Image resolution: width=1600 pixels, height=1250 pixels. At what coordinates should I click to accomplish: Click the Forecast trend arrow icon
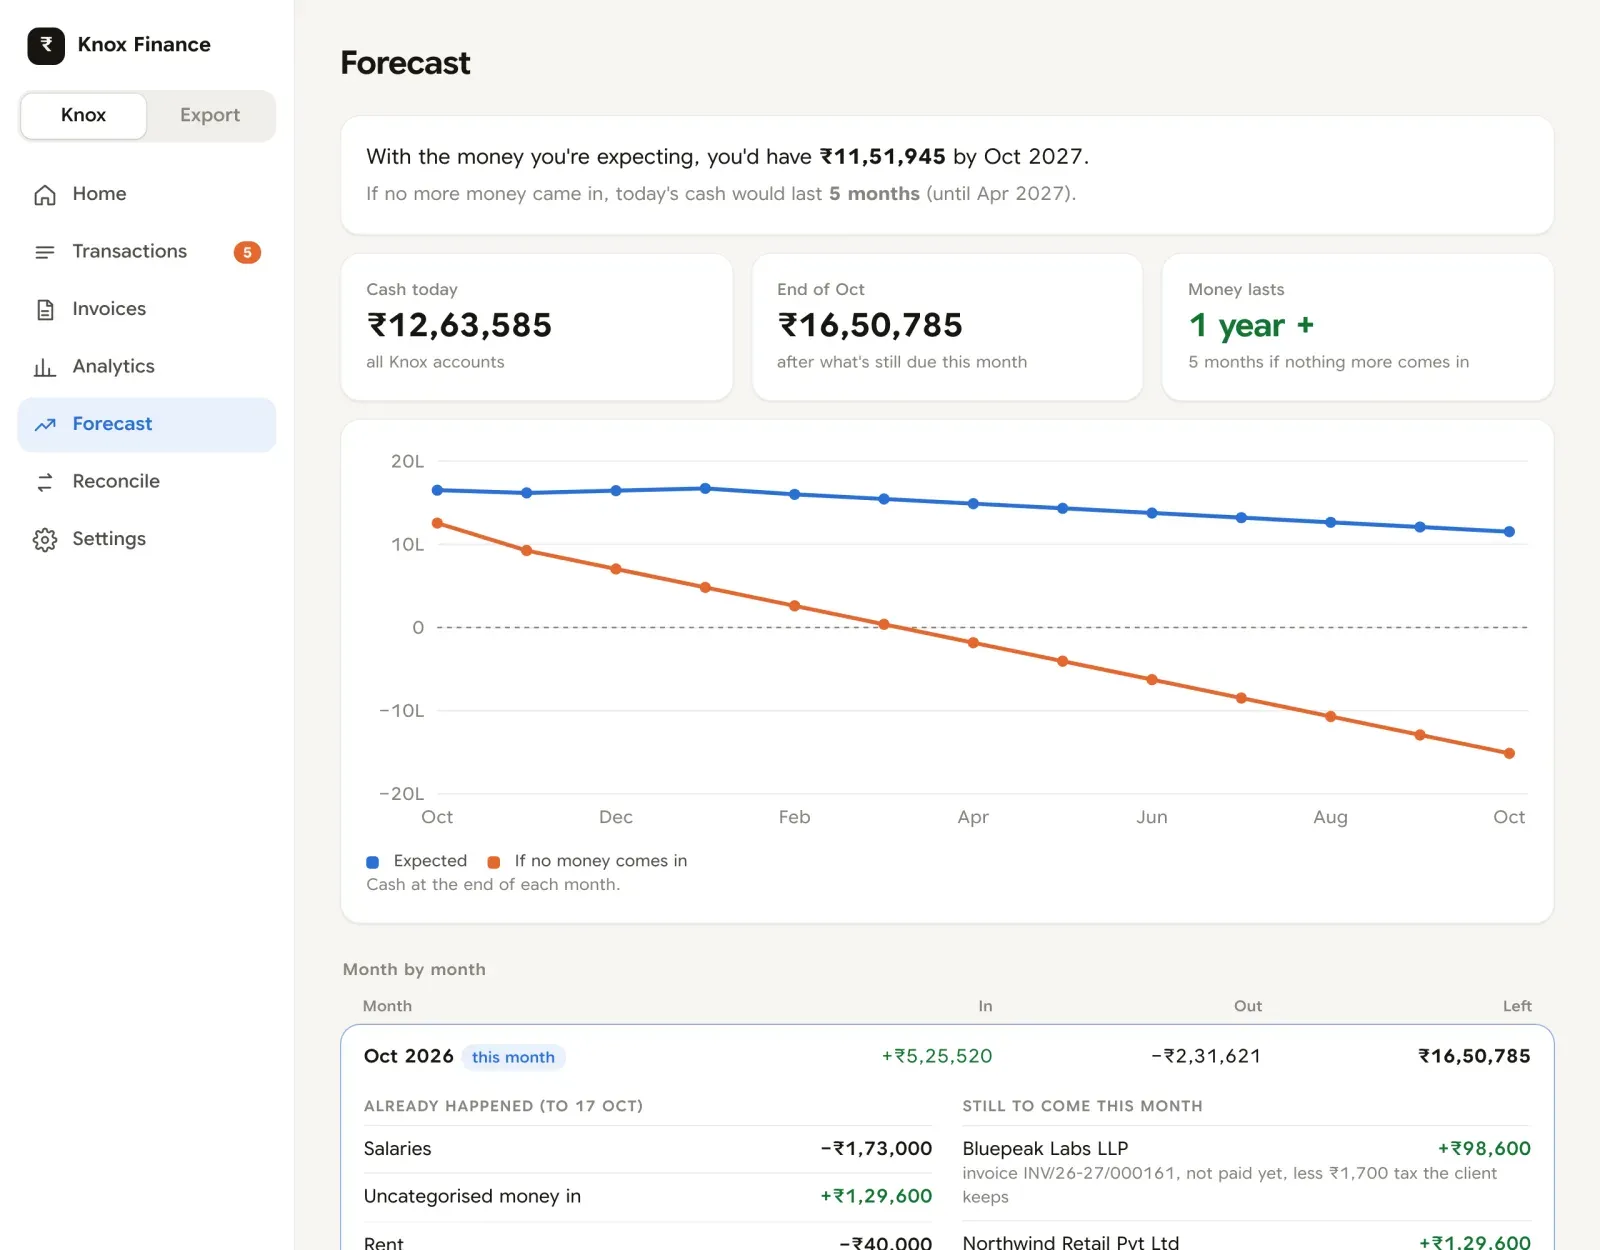[x=45, y=425]
